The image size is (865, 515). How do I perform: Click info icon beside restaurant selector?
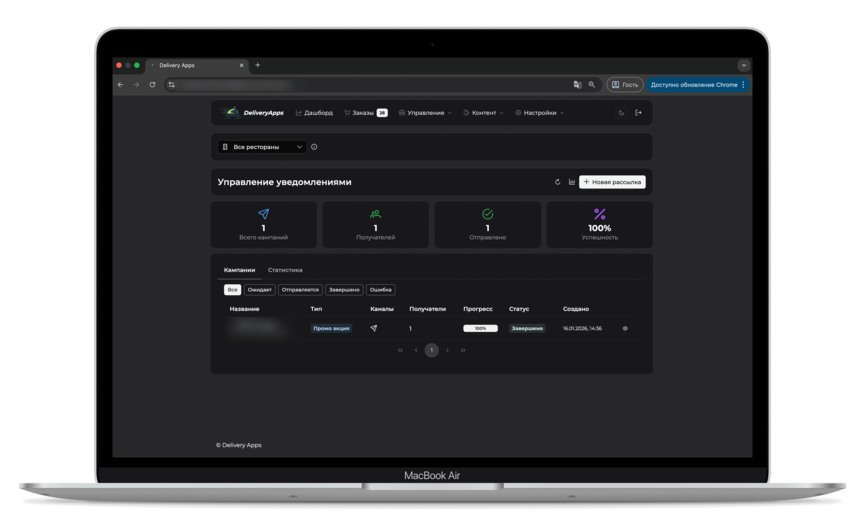click(x=314, y=147)
